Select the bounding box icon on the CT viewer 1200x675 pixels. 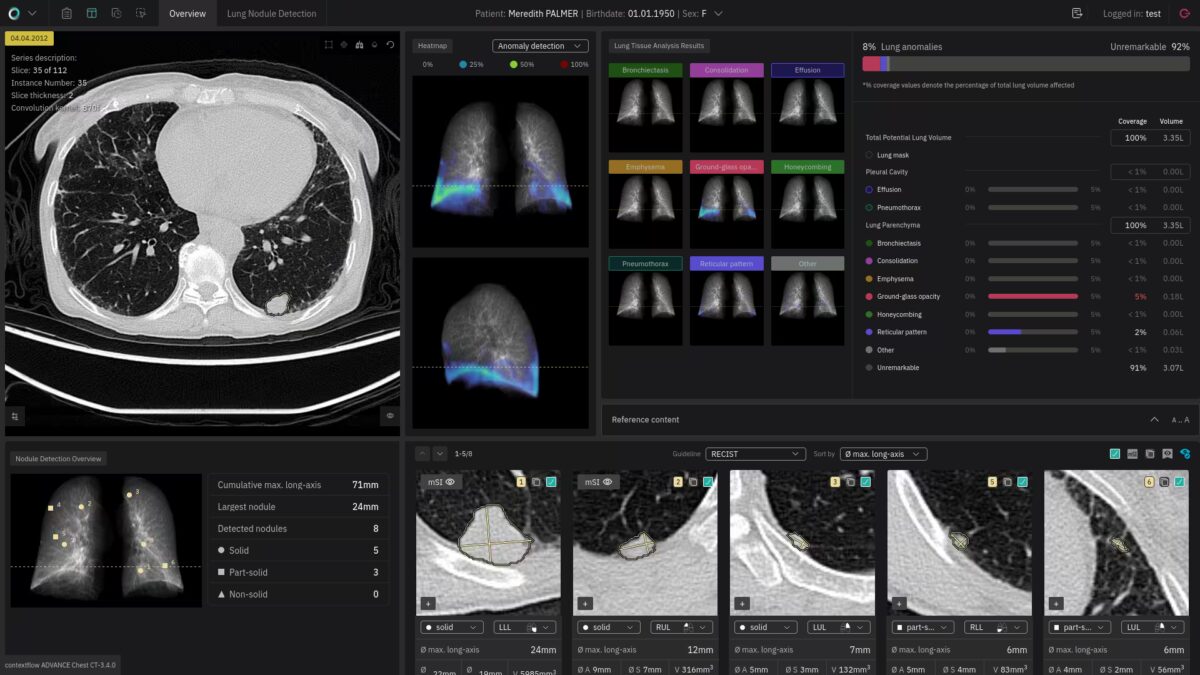tap(327, 45)
